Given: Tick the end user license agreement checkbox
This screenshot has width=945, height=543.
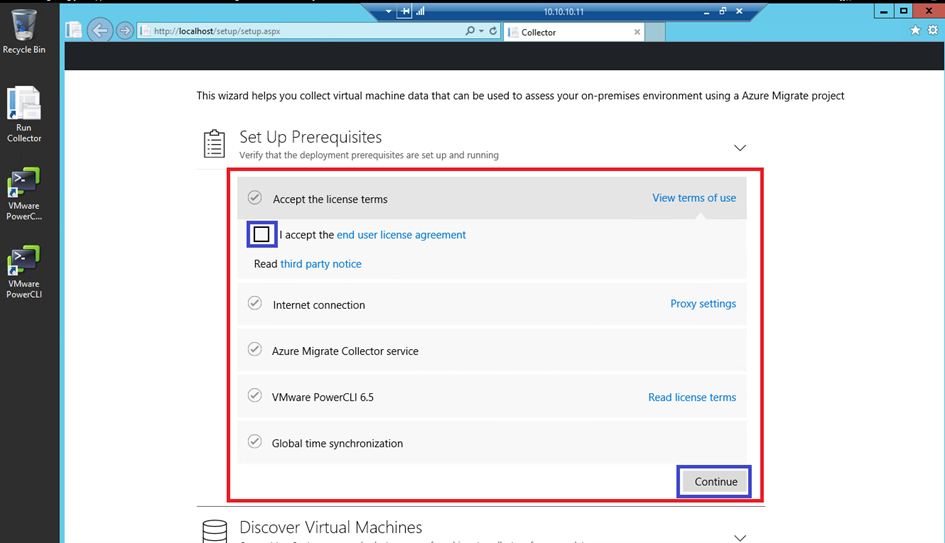Looking at the screenshot, I should 262,234.
